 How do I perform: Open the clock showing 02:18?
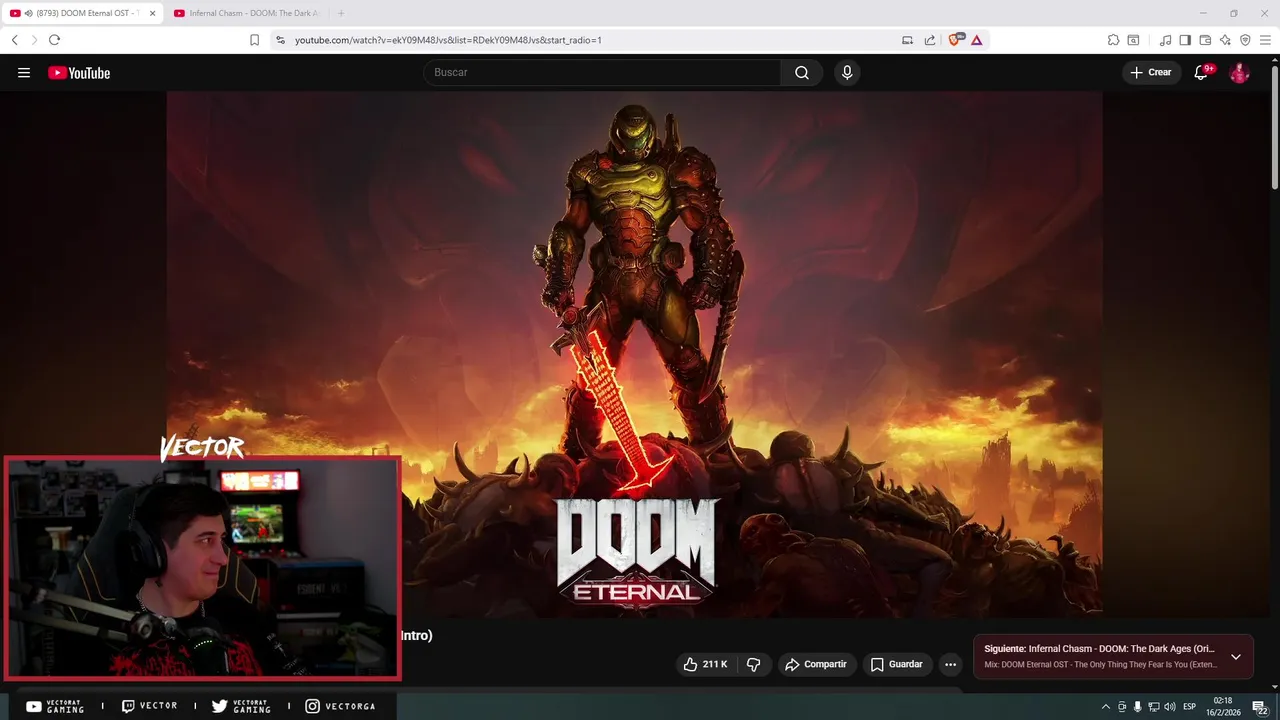pyautogui.click(x=1223, y=707)
